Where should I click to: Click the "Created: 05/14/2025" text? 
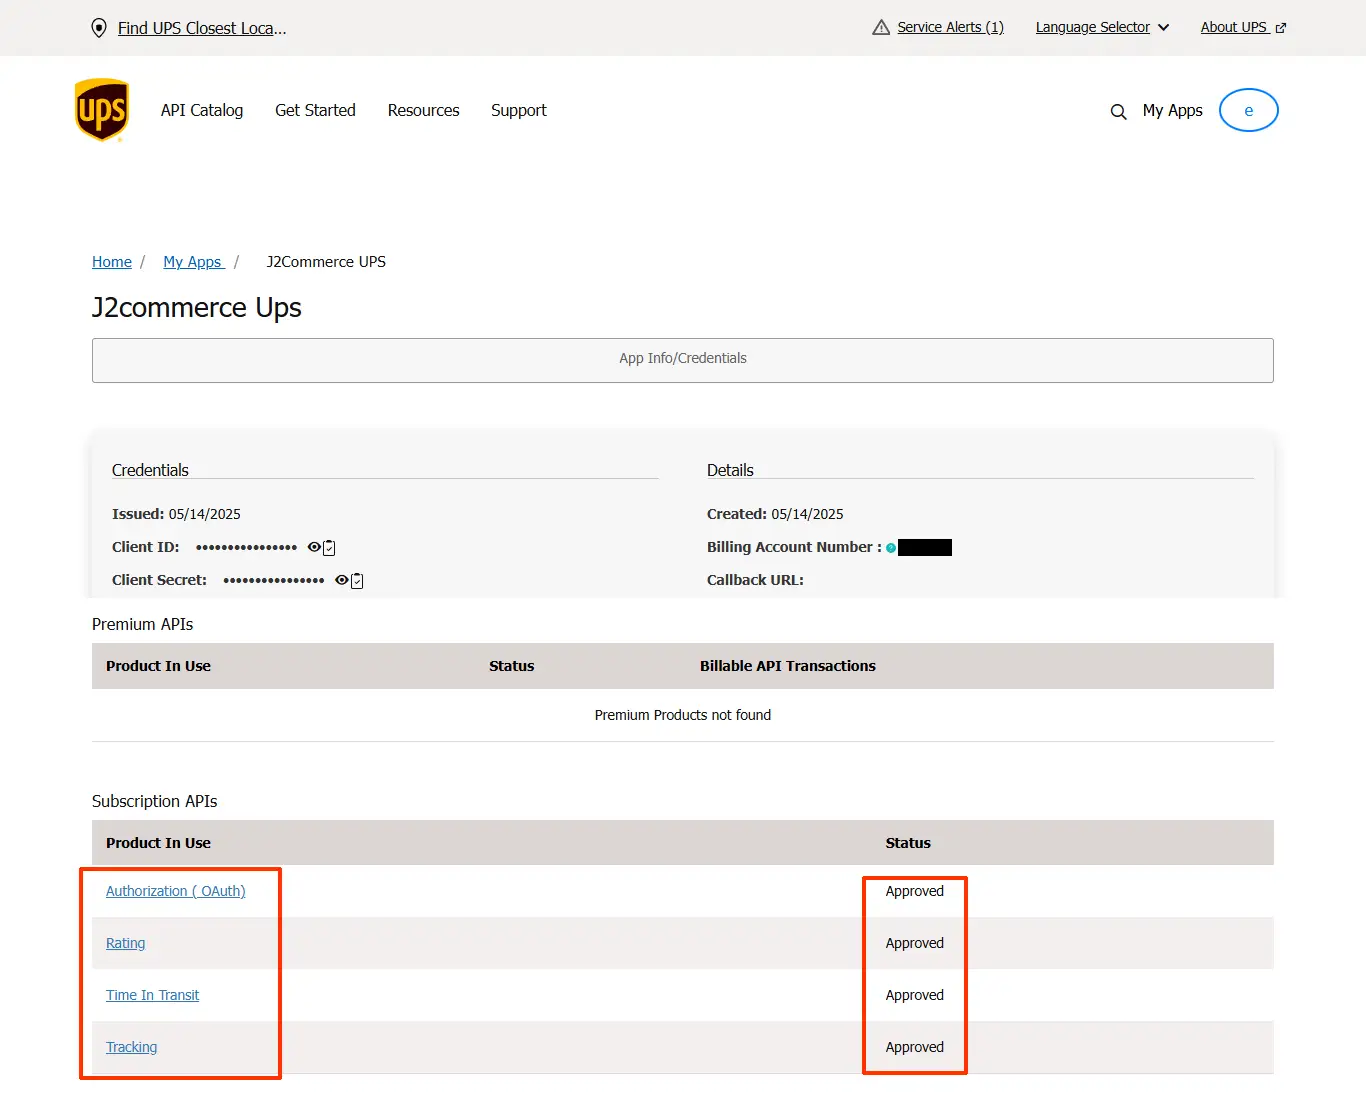click(775, 514)
